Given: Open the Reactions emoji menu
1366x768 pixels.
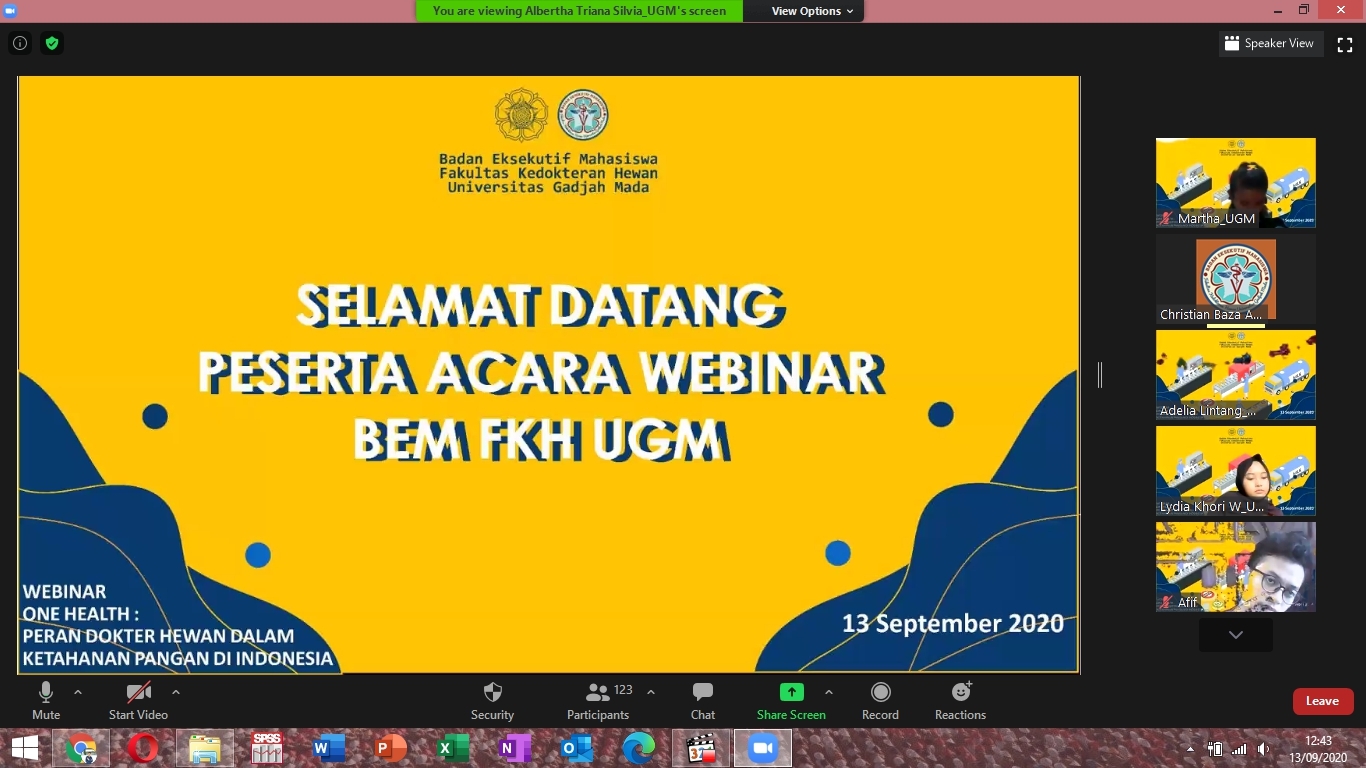Looking at the screenshot, I should tap(960, 700).
